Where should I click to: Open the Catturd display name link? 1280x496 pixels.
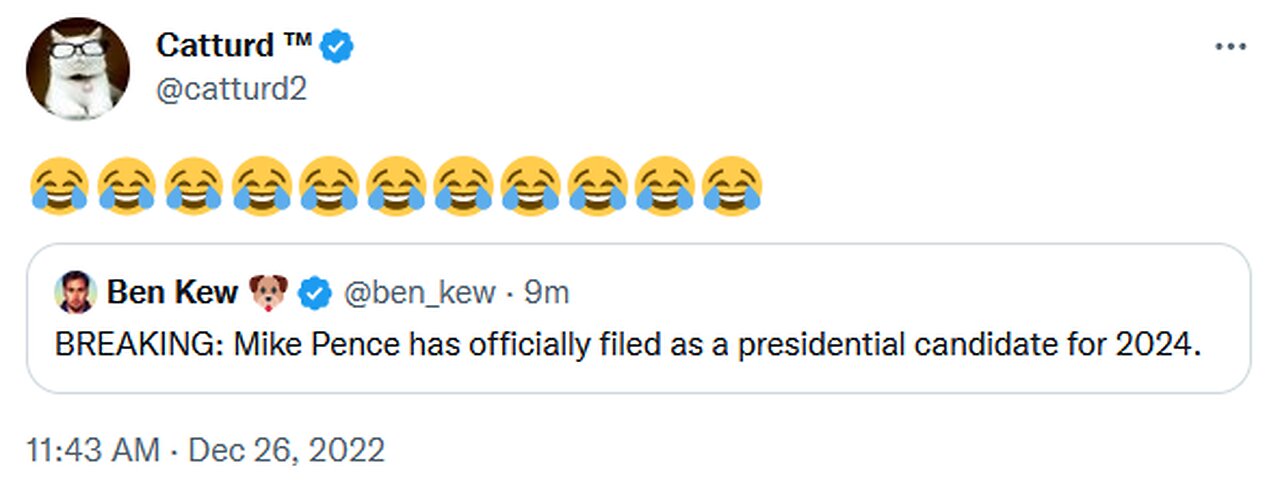[214, 46]
